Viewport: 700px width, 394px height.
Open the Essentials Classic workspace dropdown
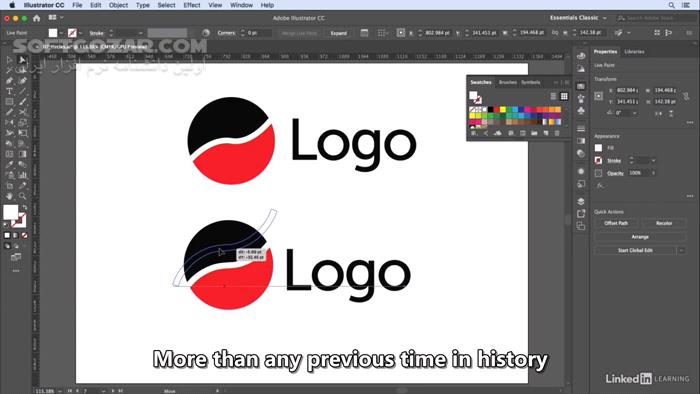578,18
